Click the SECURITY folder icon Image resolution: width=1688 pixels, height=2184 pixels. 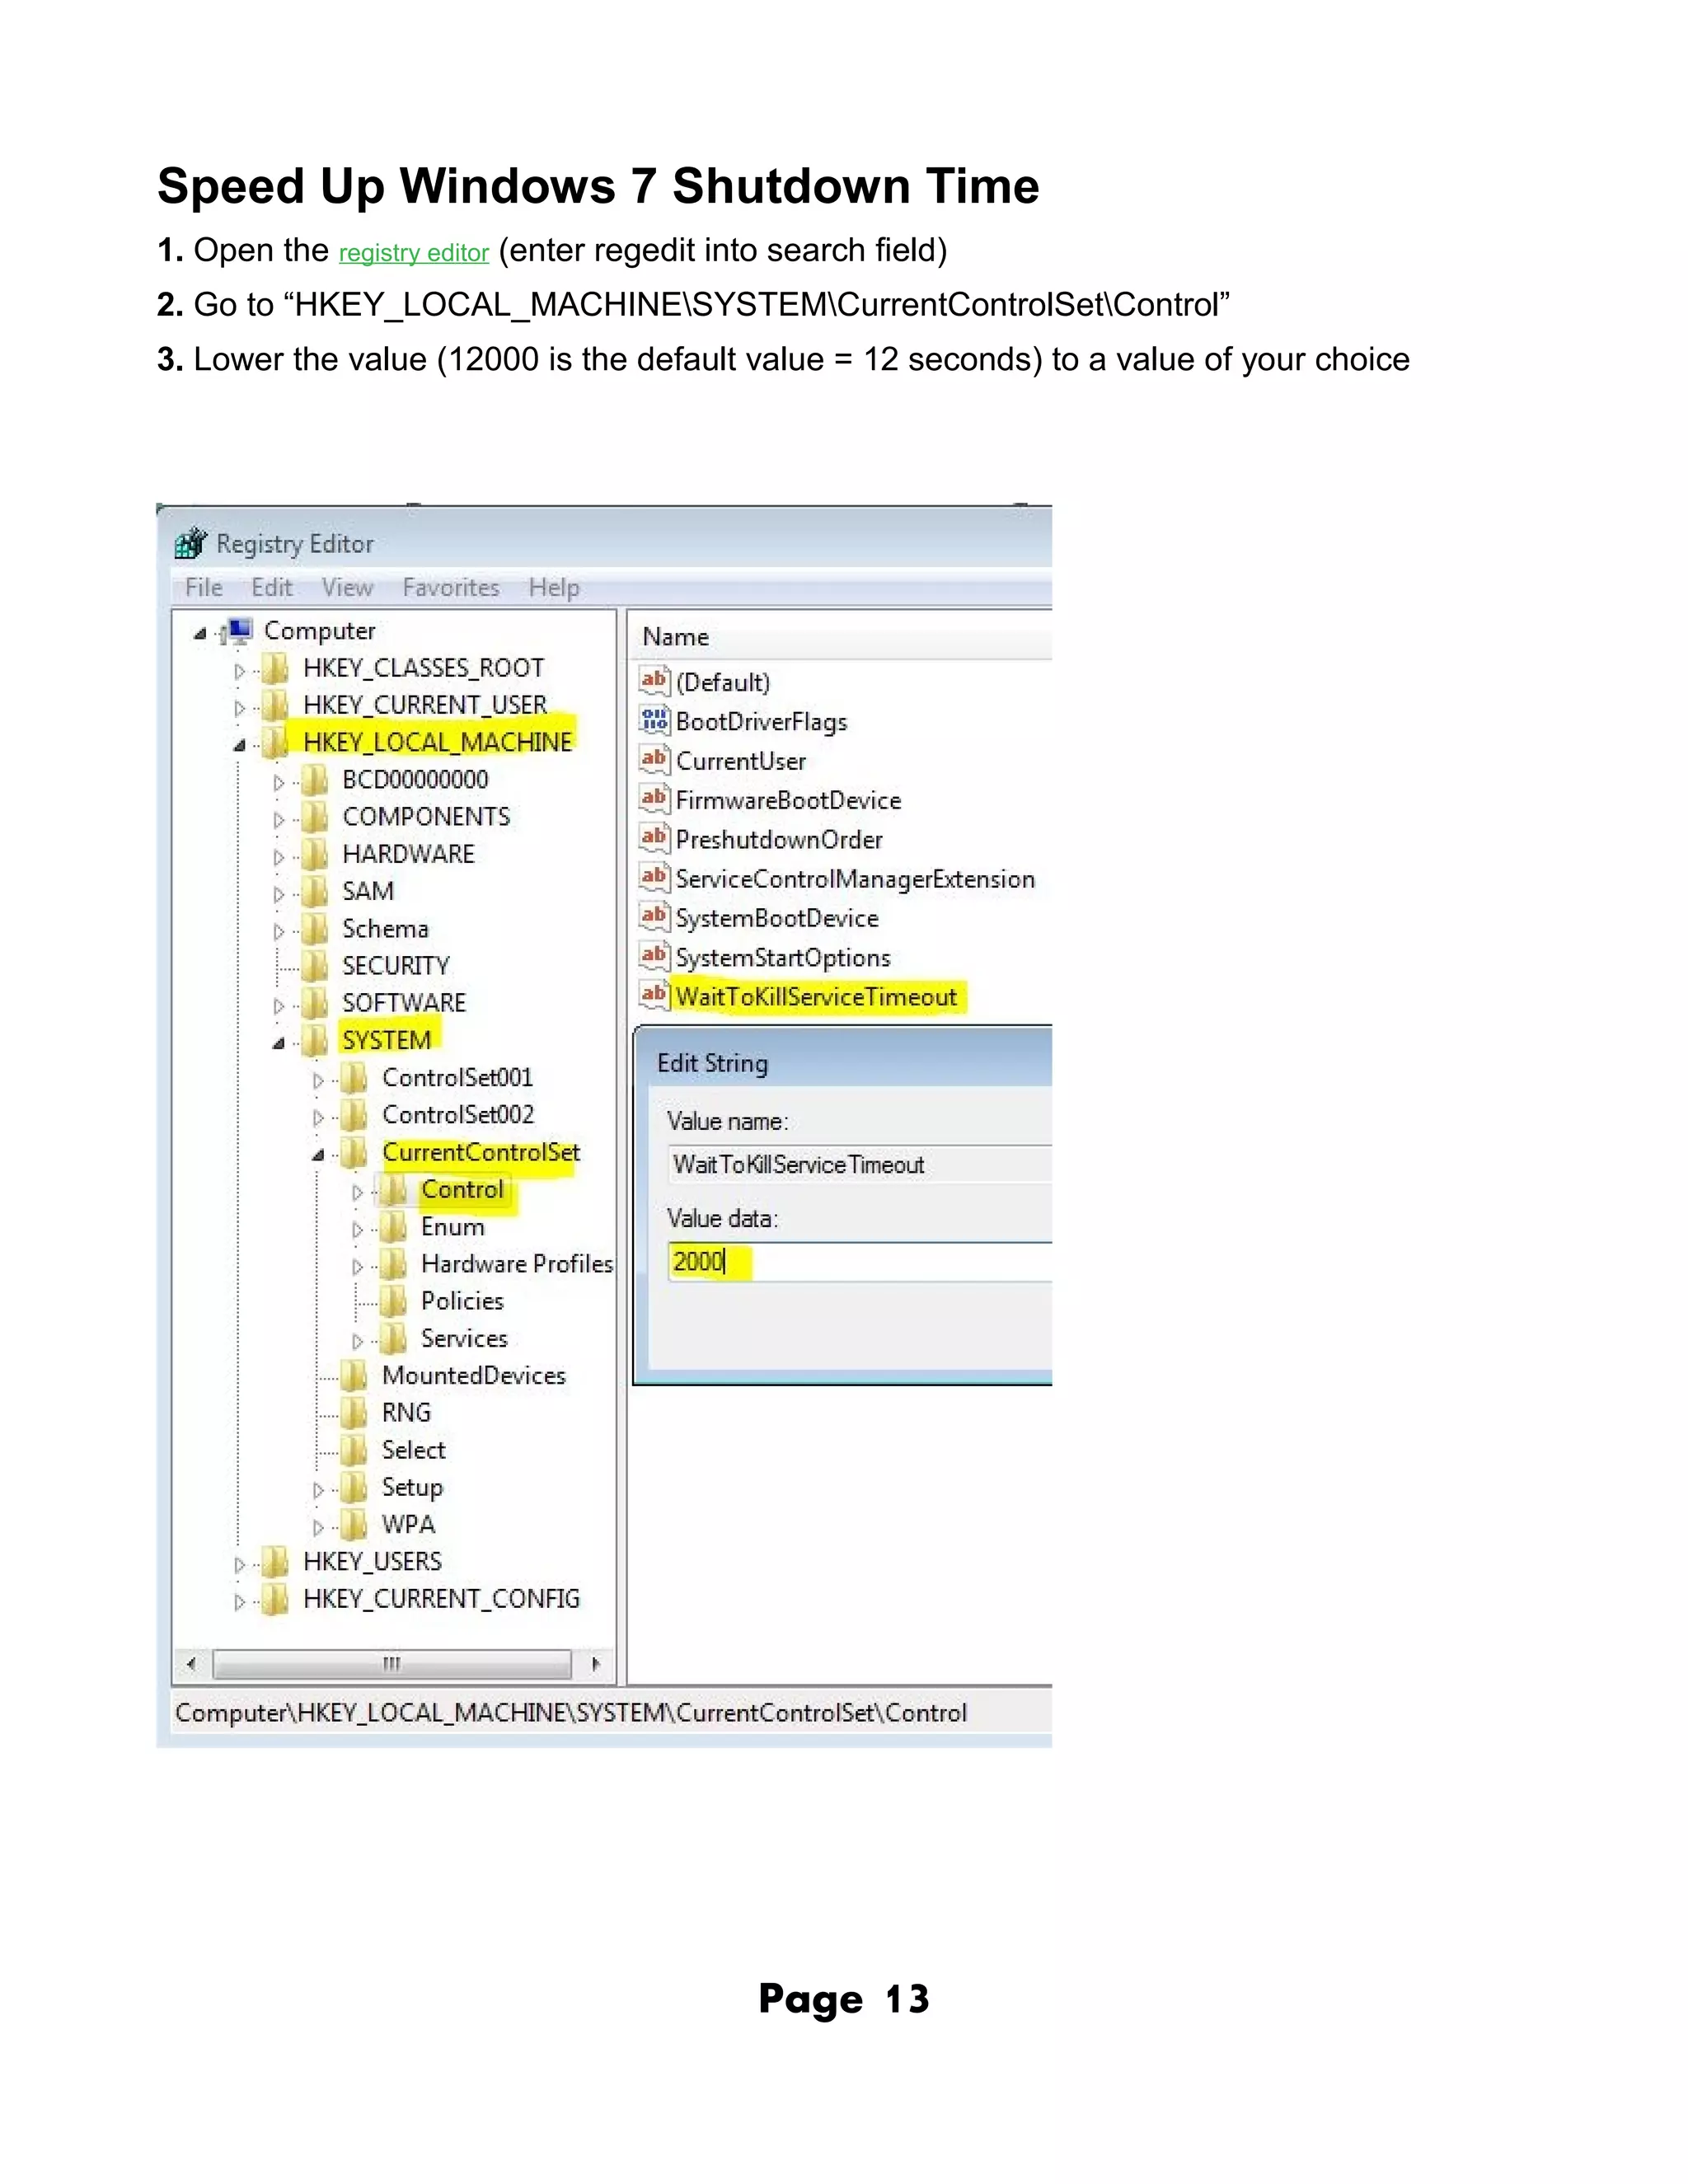coord(315,965)
